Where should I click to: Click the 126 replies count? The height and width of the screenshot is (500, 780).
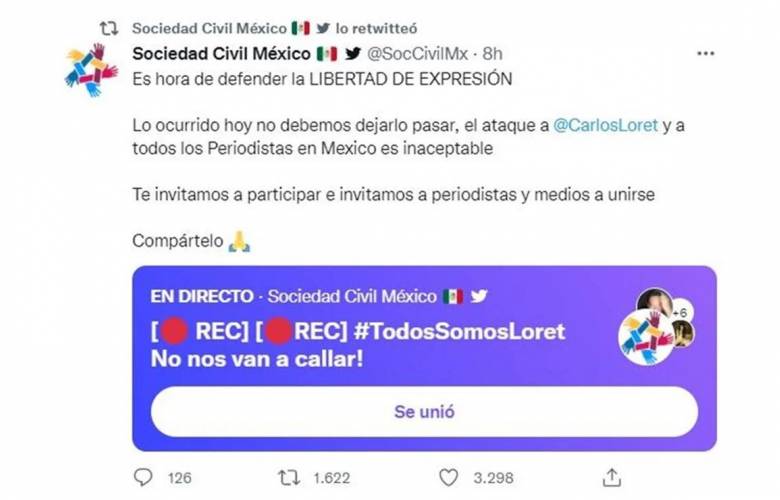tap(180, 477)
